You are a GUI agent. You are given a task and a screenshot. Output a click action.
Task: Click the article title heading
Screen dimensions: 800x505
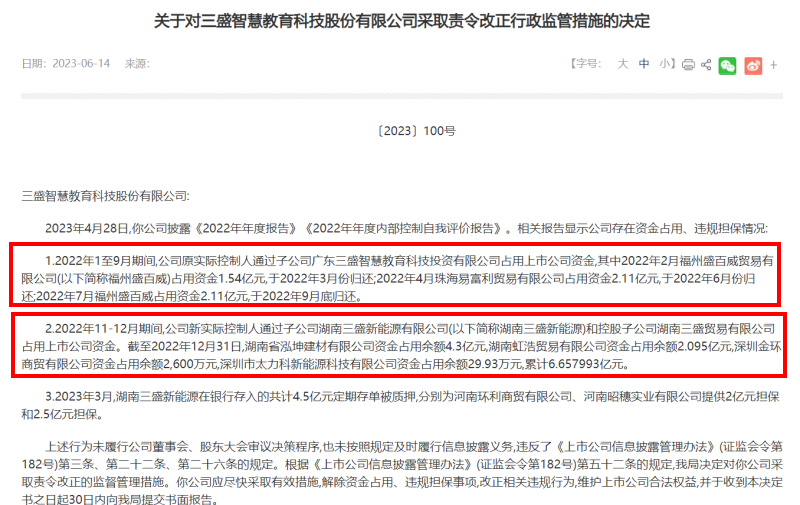click(x=402, y=21)
